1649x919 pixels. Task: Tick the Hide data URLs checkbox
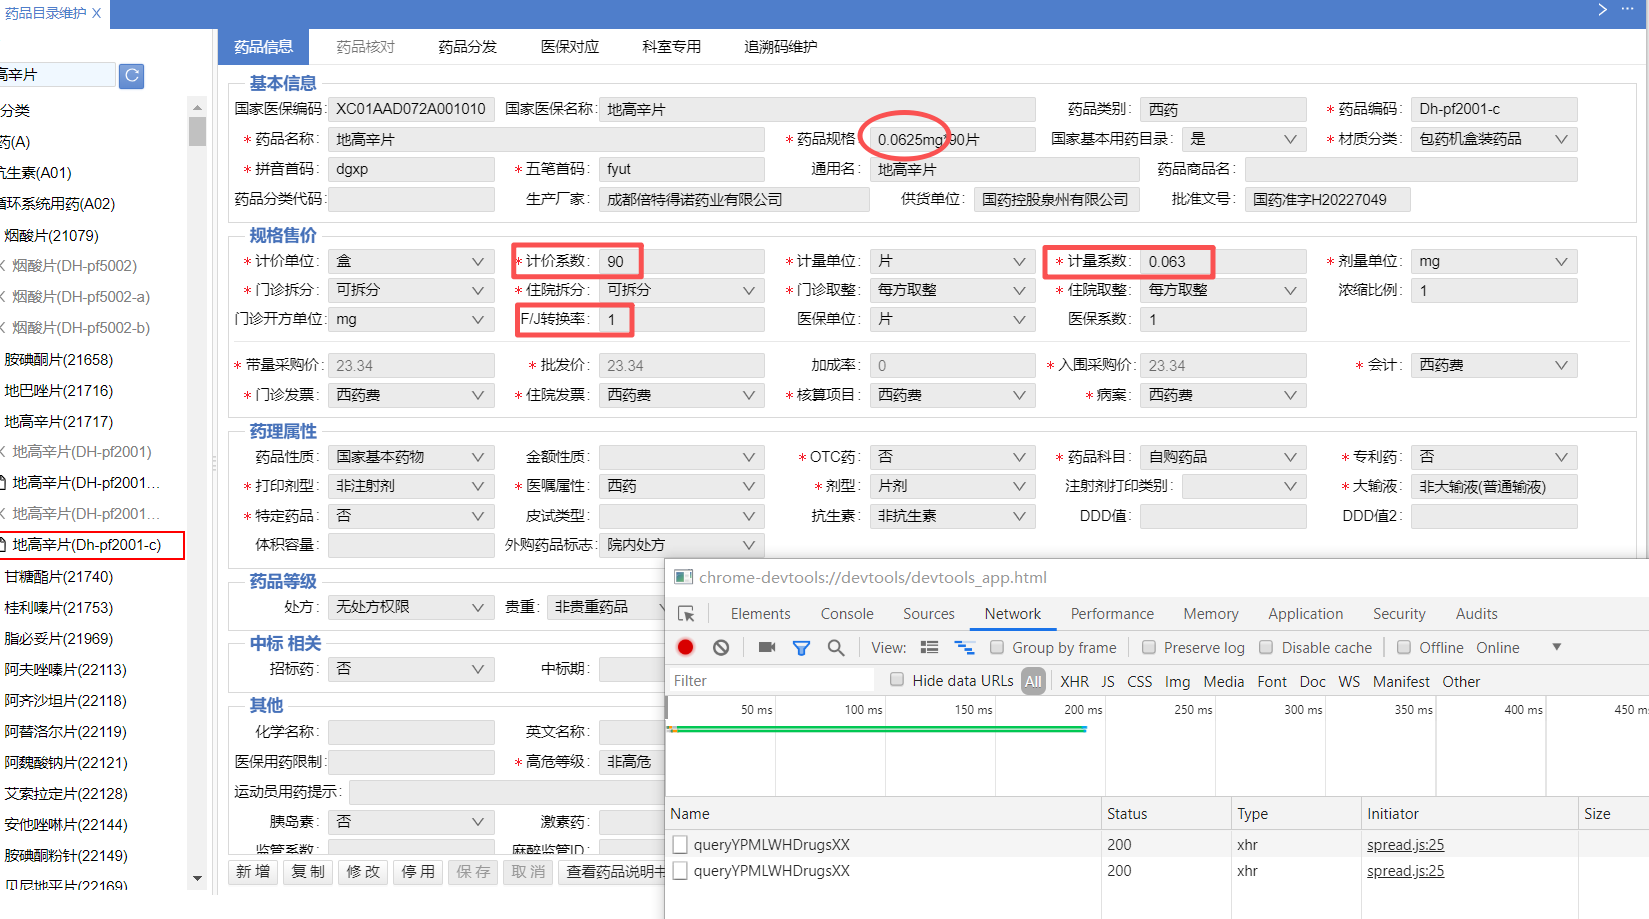897,680
